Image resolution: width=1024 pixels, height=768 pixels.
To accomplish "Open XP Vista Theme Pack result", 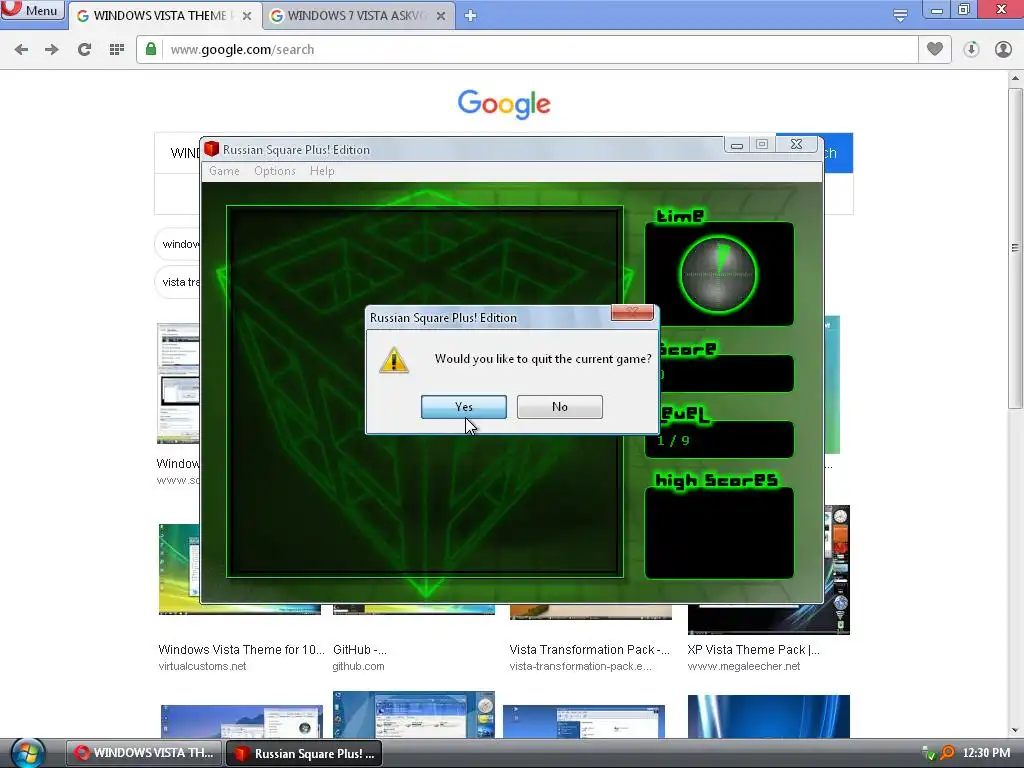I will [753, 650].
